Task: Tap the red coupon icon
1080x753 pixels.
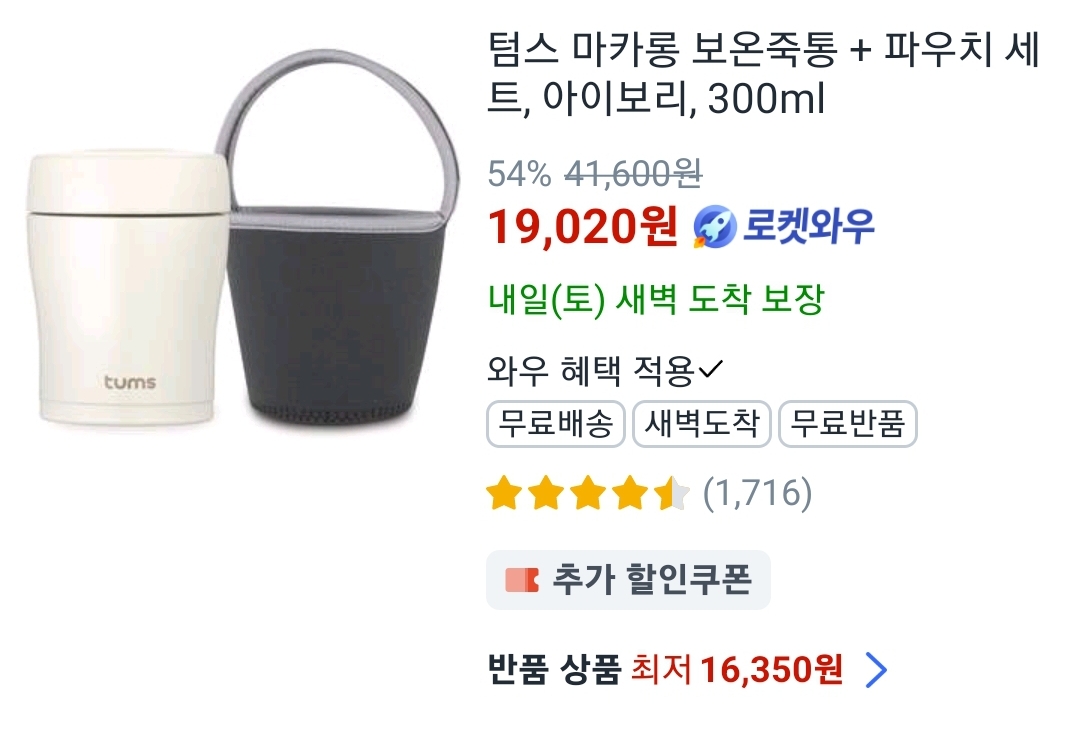Action: click(x=521, y=580)
